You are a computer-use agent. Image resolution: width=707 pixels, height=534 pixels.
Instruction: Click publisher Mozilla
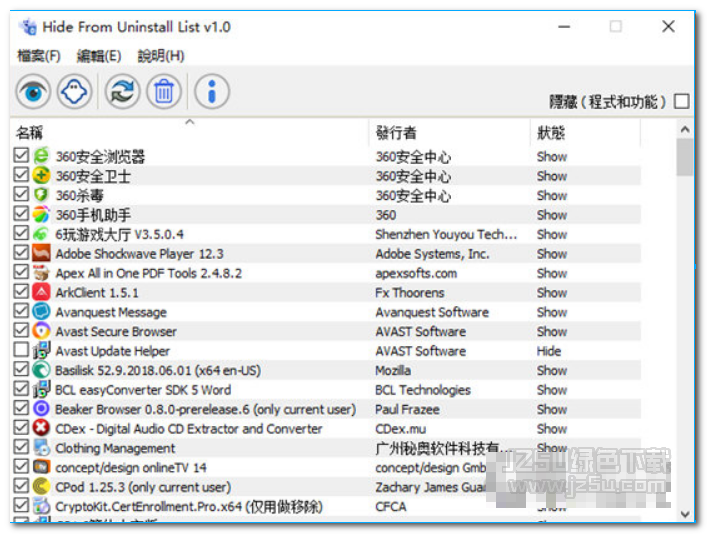(393, 371)
